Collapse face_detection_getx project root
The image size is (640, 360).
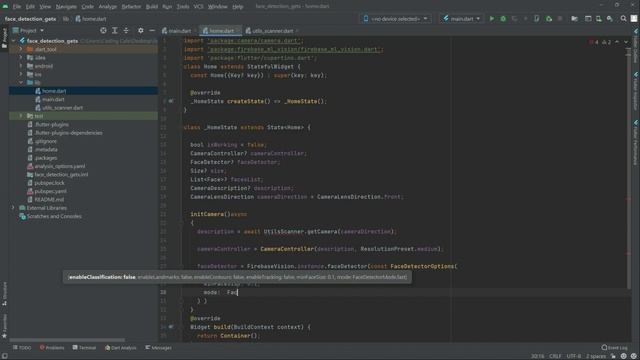point(13,41)
